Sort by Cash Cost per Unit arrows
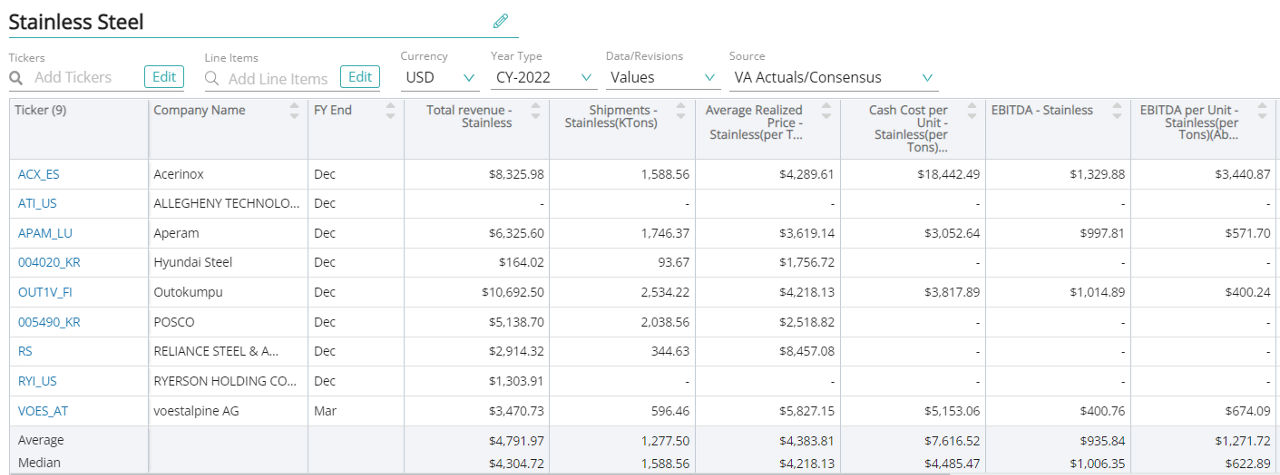The image size is (1280, 475). (972, 110)
